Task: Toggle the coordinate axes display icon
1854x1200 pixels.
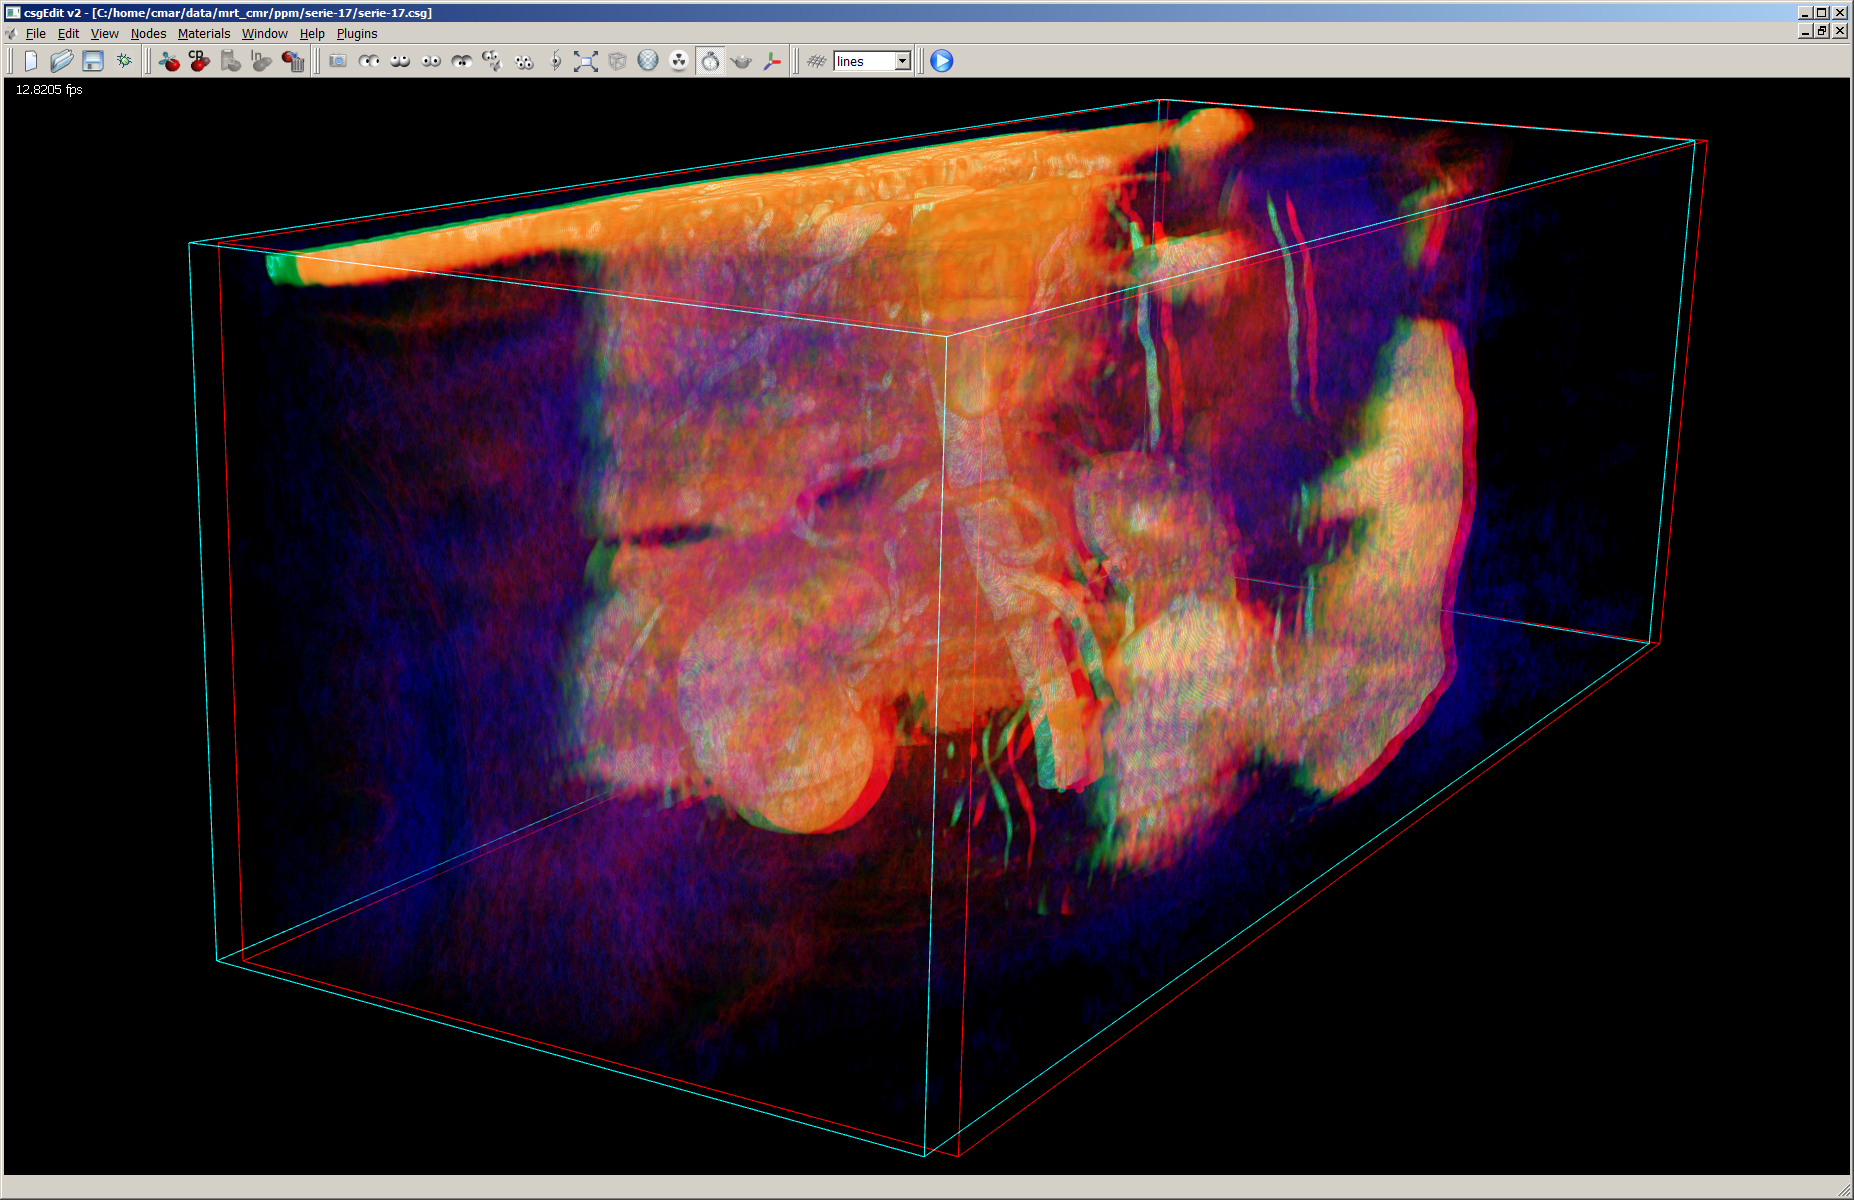Action: point(772,61)
